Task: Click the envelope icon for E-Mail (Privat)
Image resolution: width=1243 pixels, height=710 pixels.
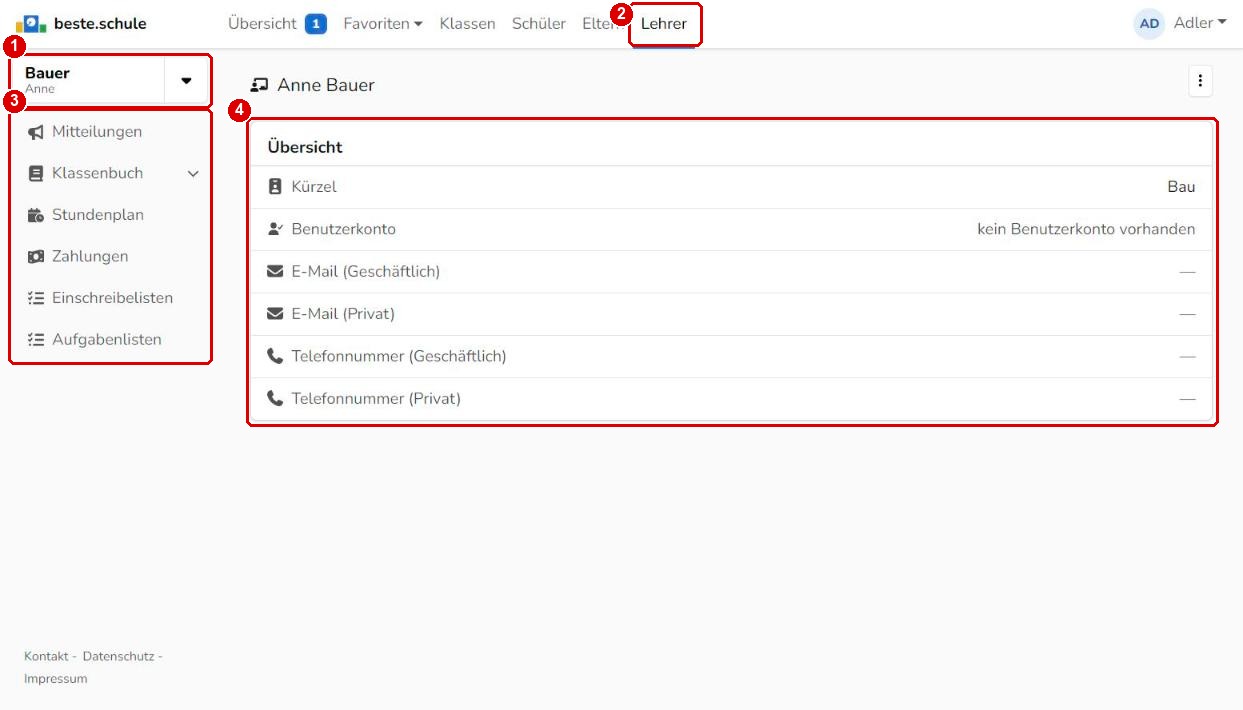Action: (x=275, y=314)
